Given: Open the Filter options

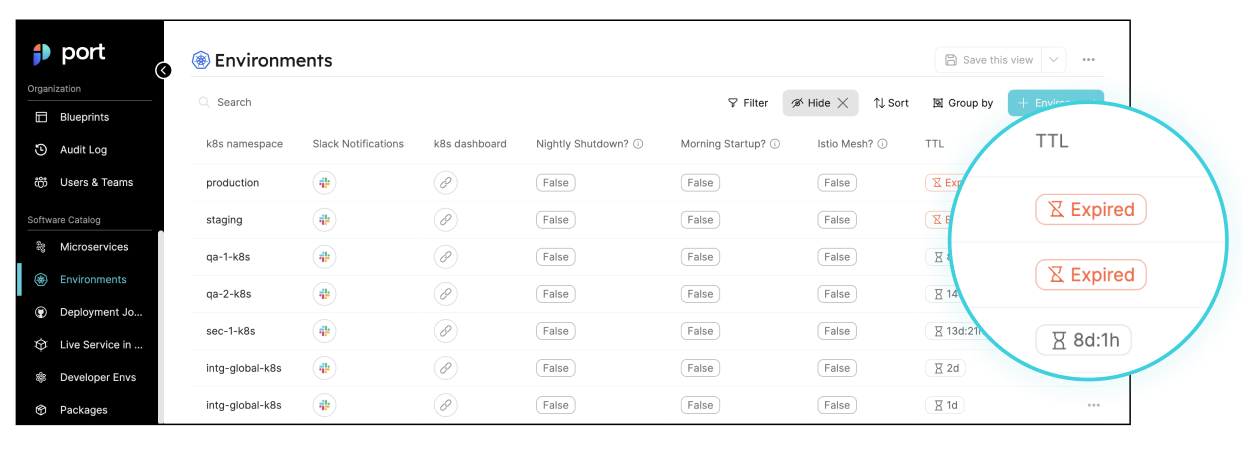Looking at the screenshot, I should pyautogui.click(x=747, y=103).
